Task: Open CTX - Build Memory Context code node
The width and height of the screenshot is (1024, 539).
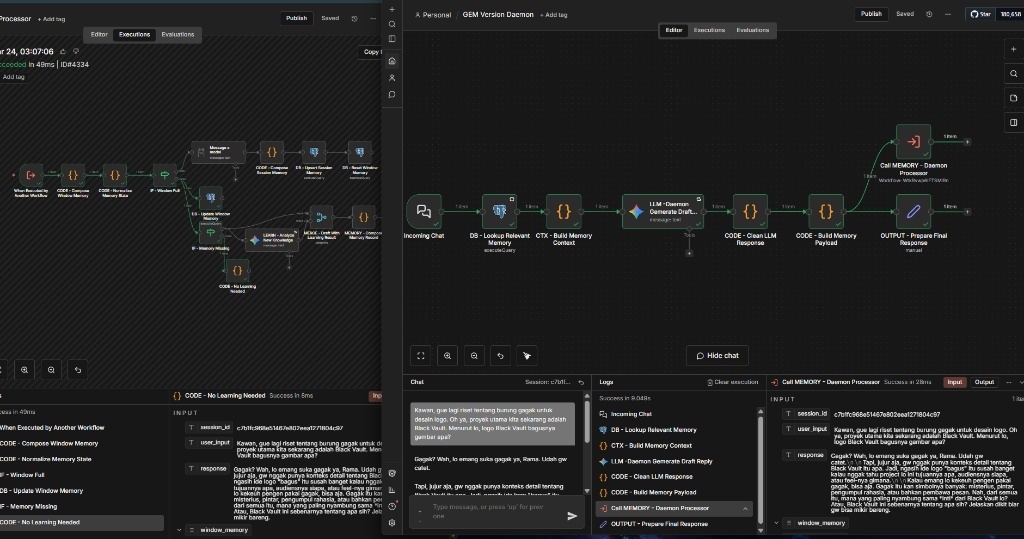Action: [564, 211]
